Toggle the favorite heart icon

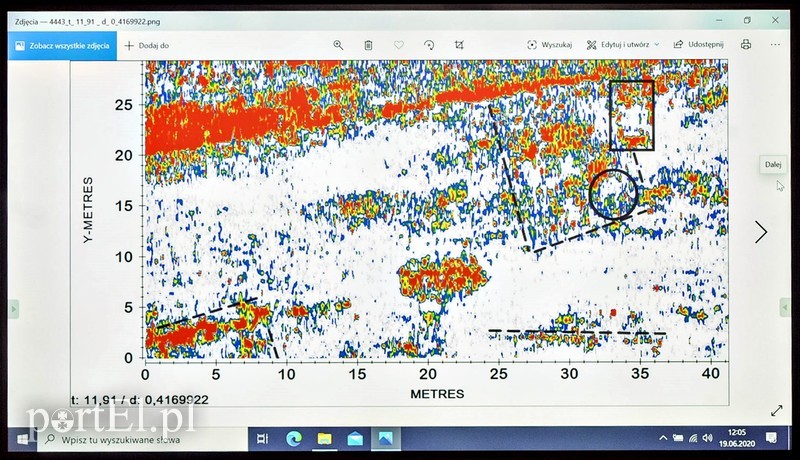pyautogui.click(x=398, y=45)
